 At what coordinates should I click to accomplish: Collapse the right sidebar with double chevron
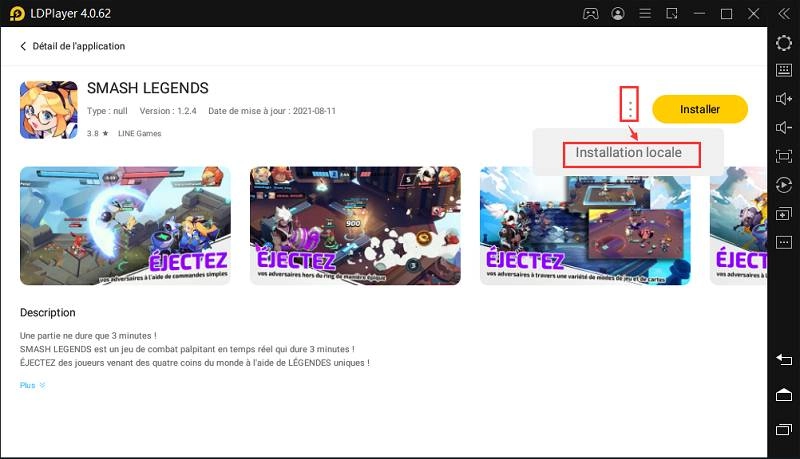tap(783, 14)
